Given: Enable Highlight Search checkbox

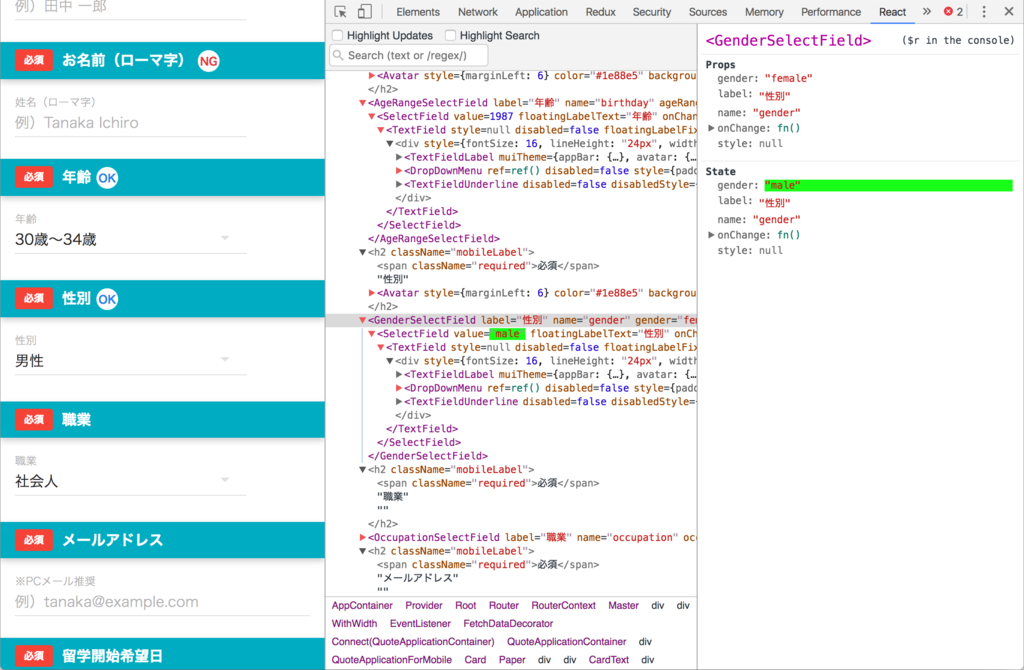Looking at the screenshot, I should pyautogui.click(x=450, y=35).
